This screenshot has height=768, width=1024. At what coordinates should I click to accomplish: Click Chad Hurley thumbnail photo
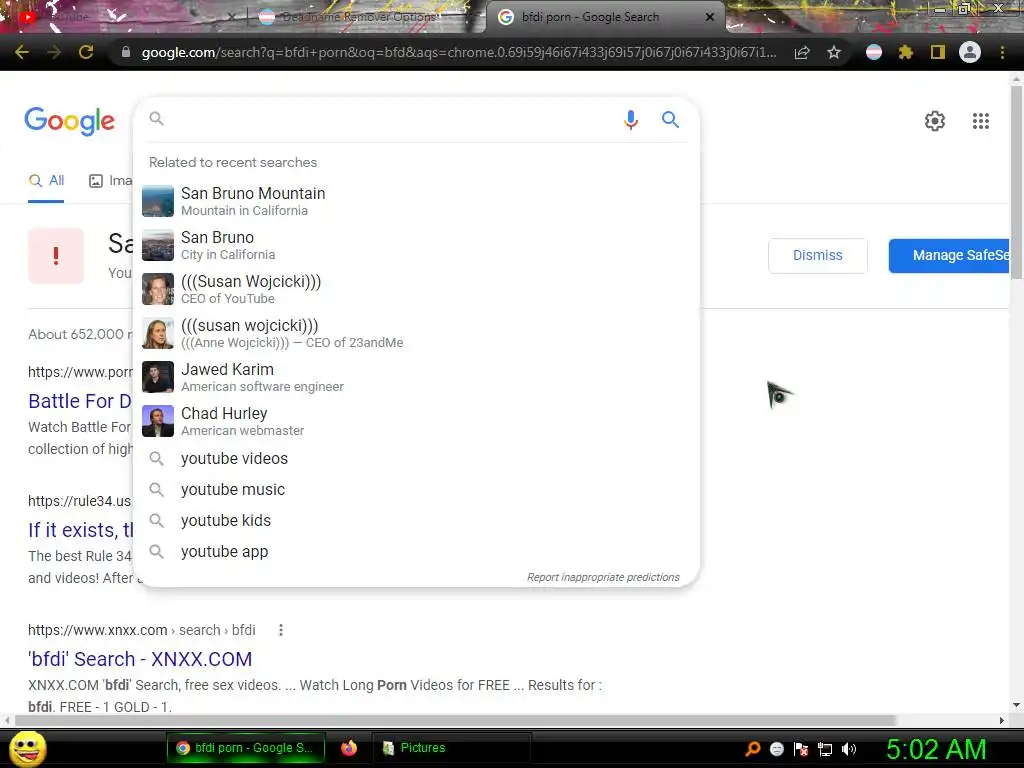(x=158, y=421)
